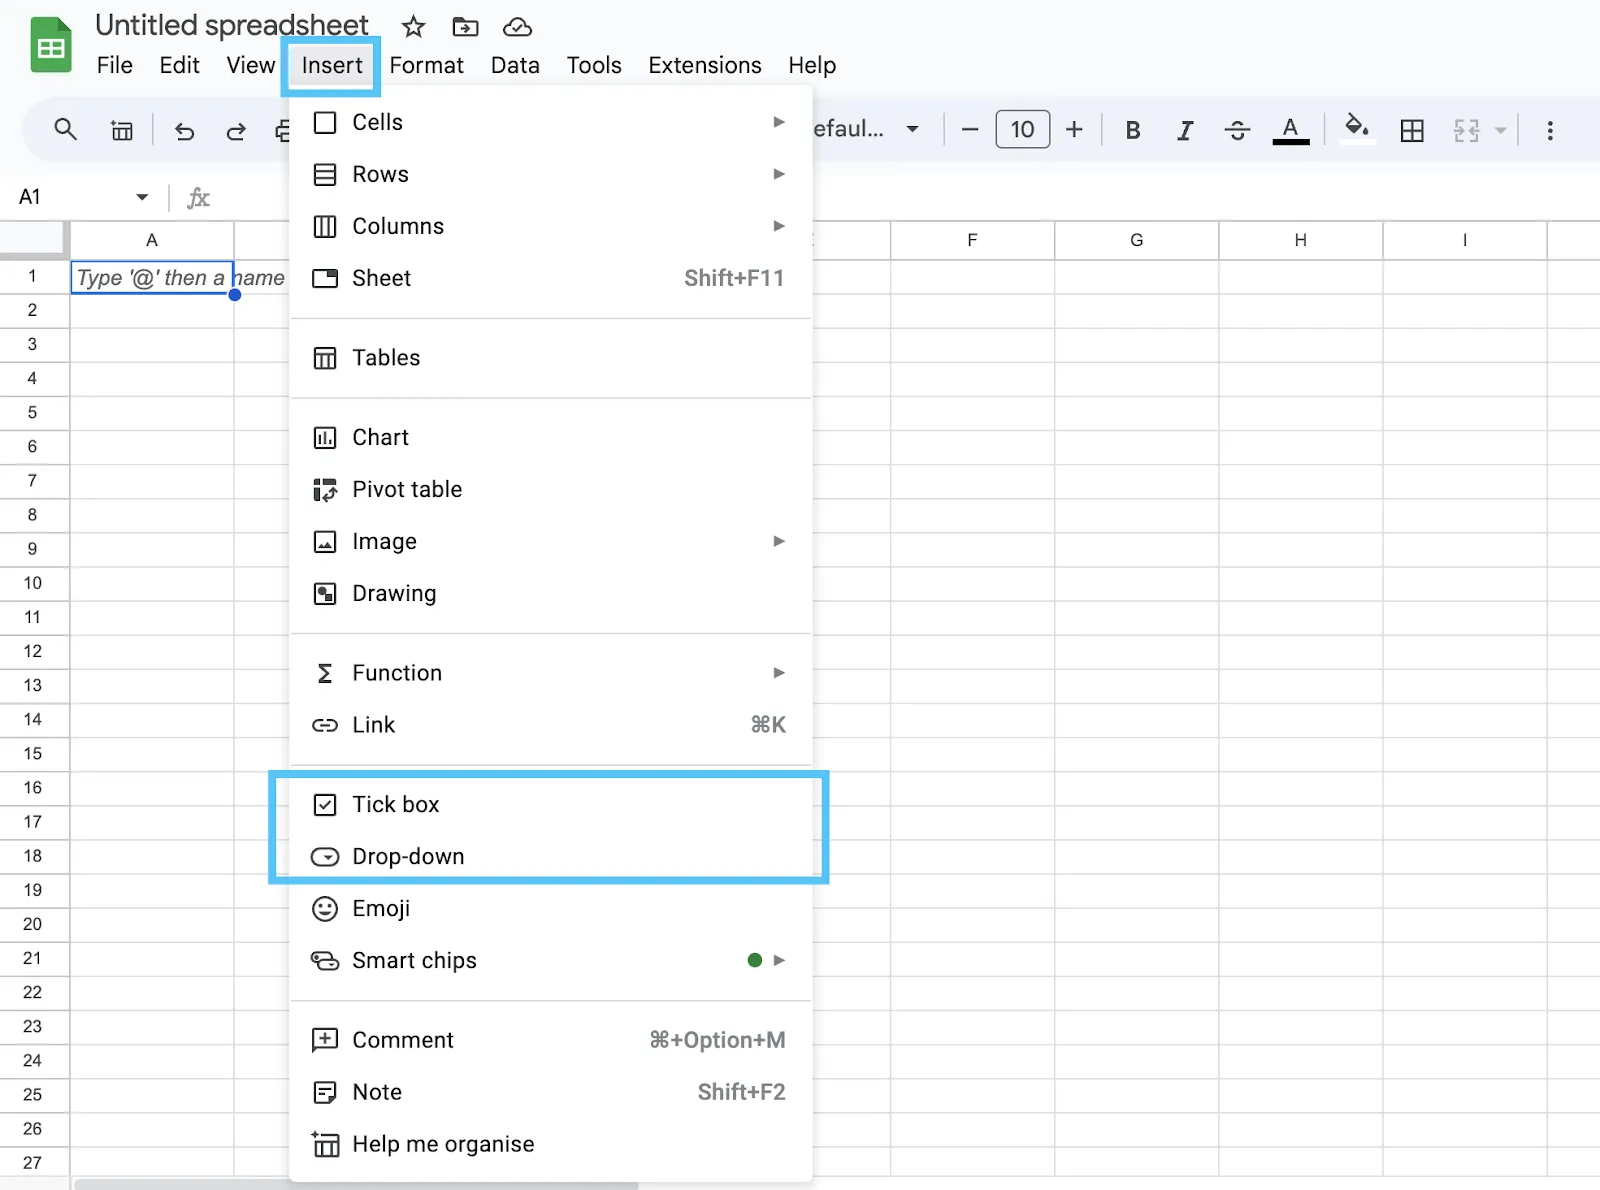Insert a Pivot table
Image resolution: width=1600 pixels, height=1190 pixels.
click(551, 489)
